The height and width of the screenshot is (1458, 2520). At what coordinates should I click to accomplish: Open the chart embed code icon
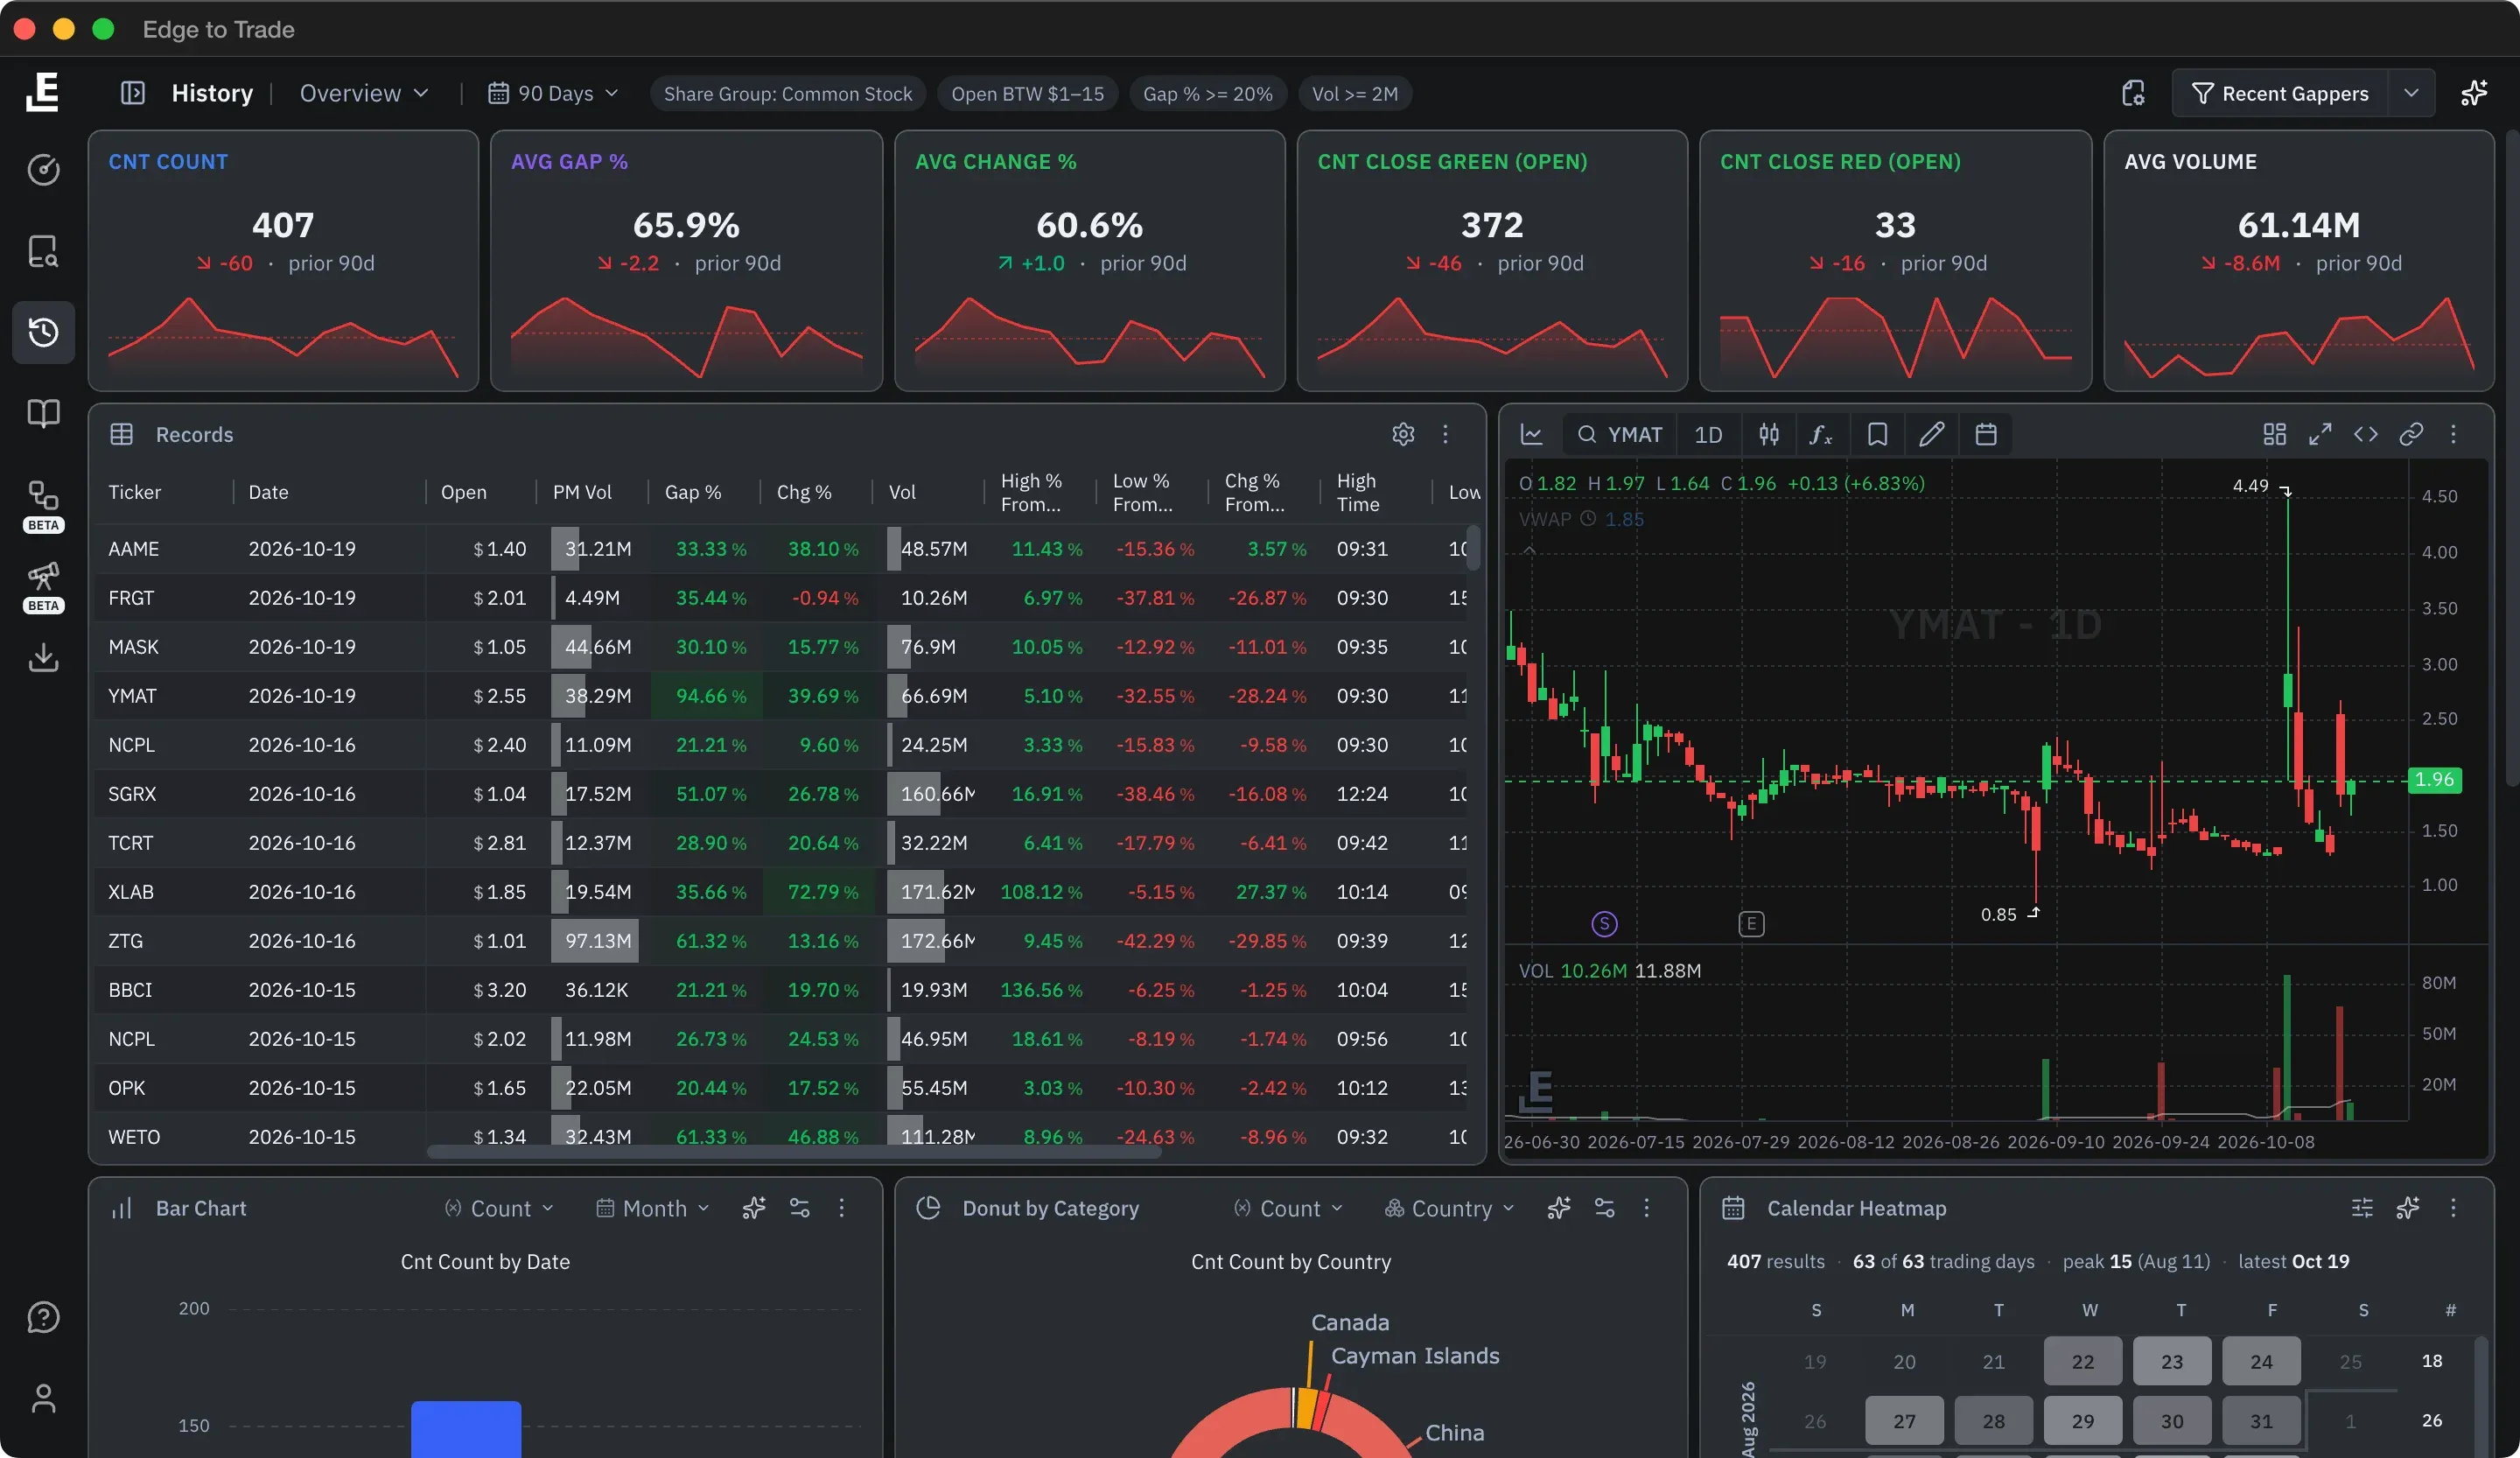tap(2365, 434)
